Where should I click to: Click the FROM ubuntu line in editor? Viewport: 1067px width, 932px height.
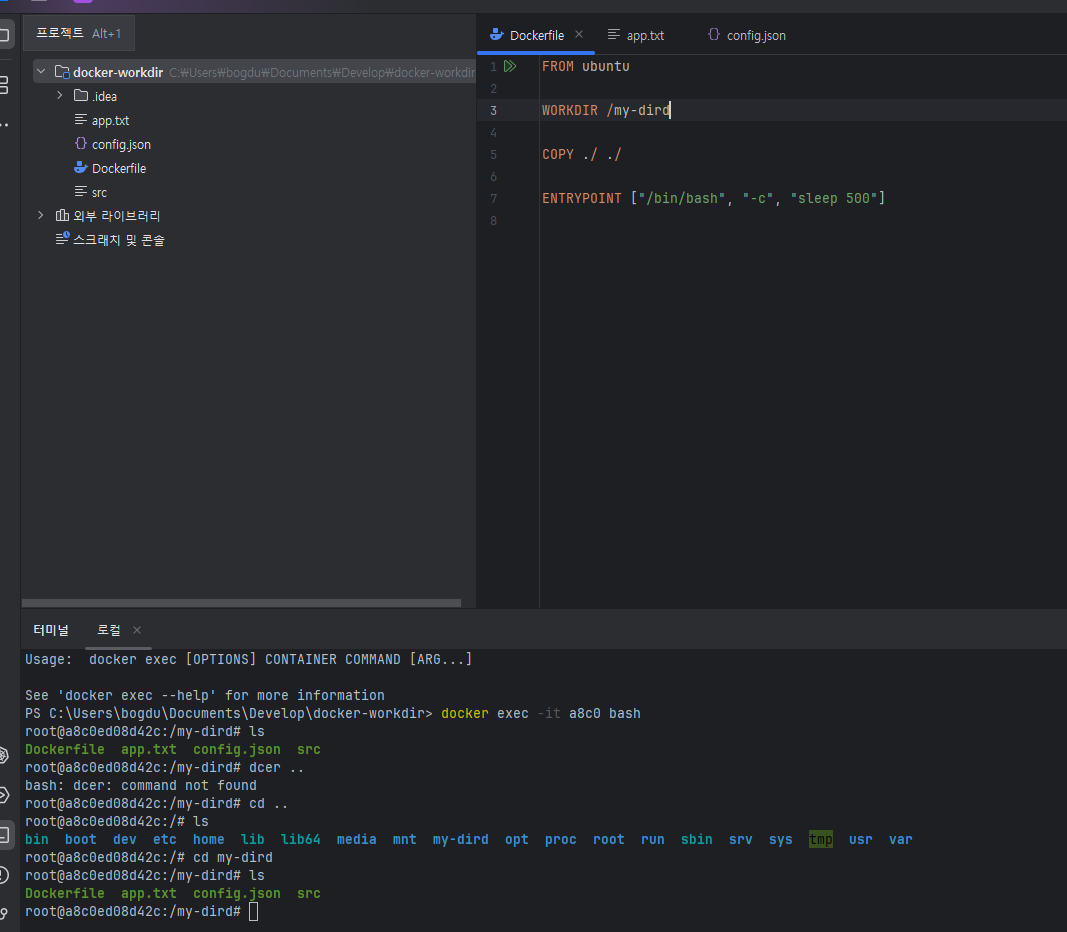click(x=585, y=66)
